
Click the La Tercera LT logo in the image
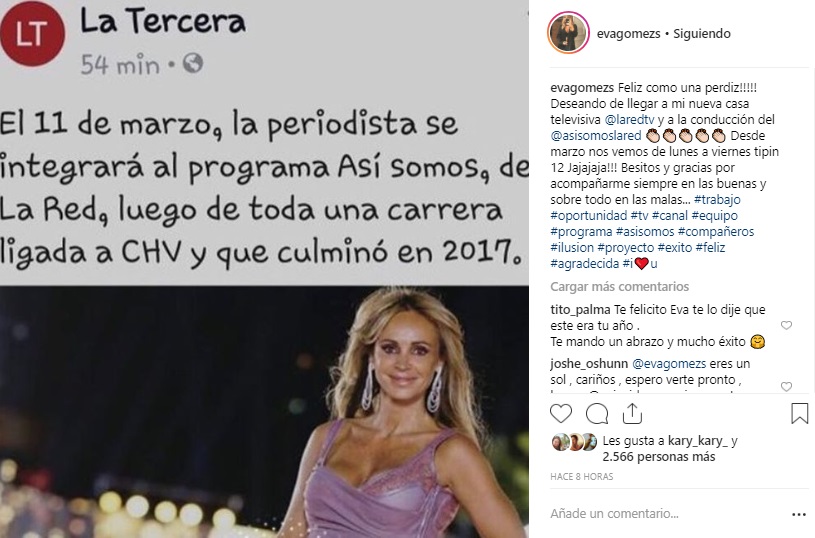32,34
